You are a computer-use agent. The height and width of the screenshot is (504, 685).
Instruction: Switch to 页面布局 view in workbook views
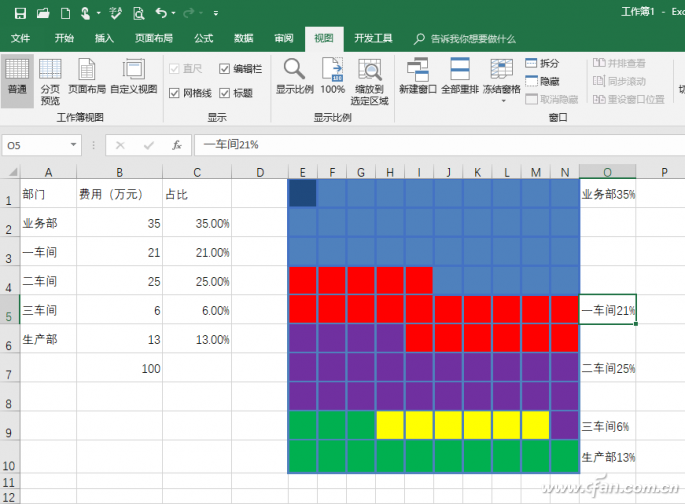coord(87,77)
